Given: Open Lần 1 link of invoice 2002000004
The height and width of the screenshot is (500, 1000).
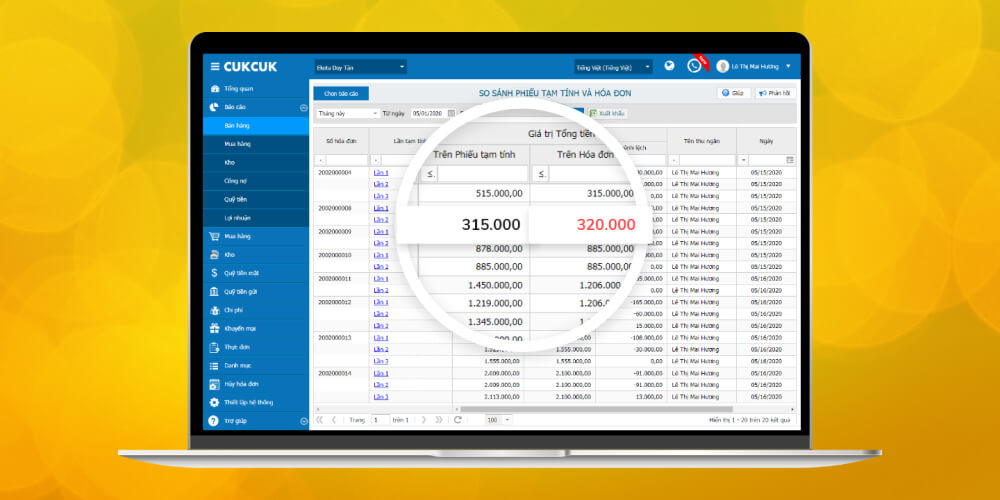Looking at the screenshot, I should (x=381, y=173).
